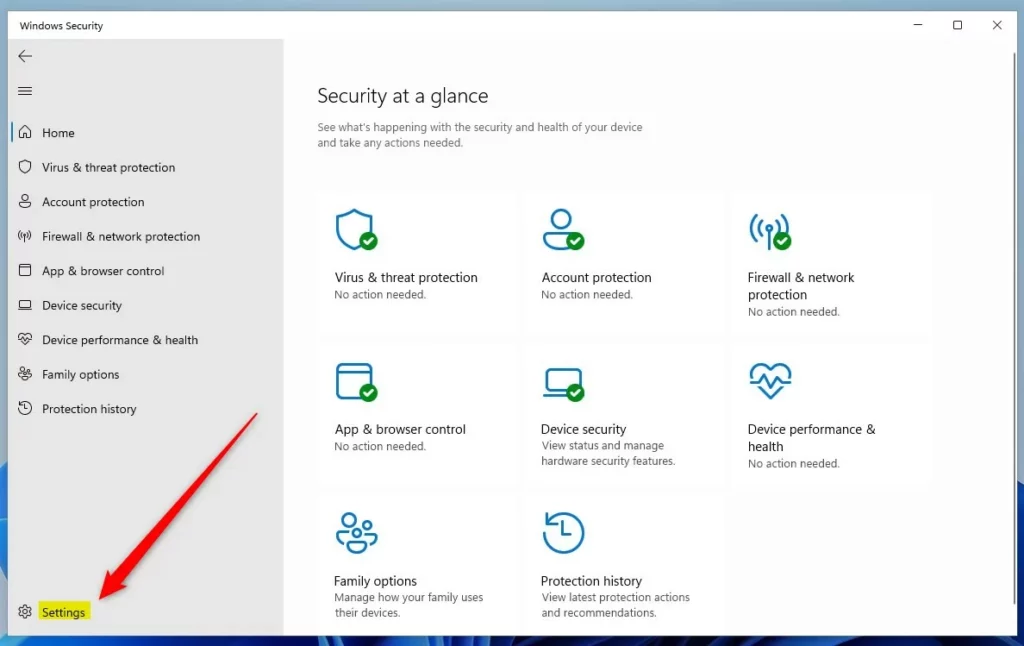1024x646 pixels.
Task: Click the large Firewall & network tile icon
Action: 770,231
